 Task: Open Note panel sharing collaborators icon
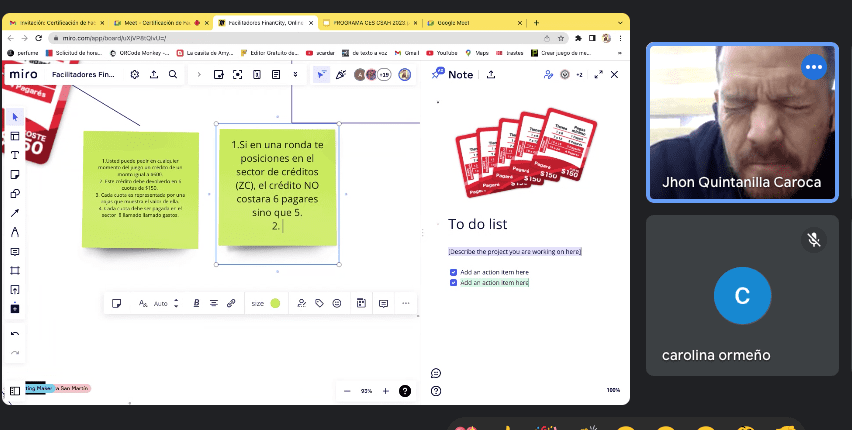pyautogui.click(x=548, y=74)
